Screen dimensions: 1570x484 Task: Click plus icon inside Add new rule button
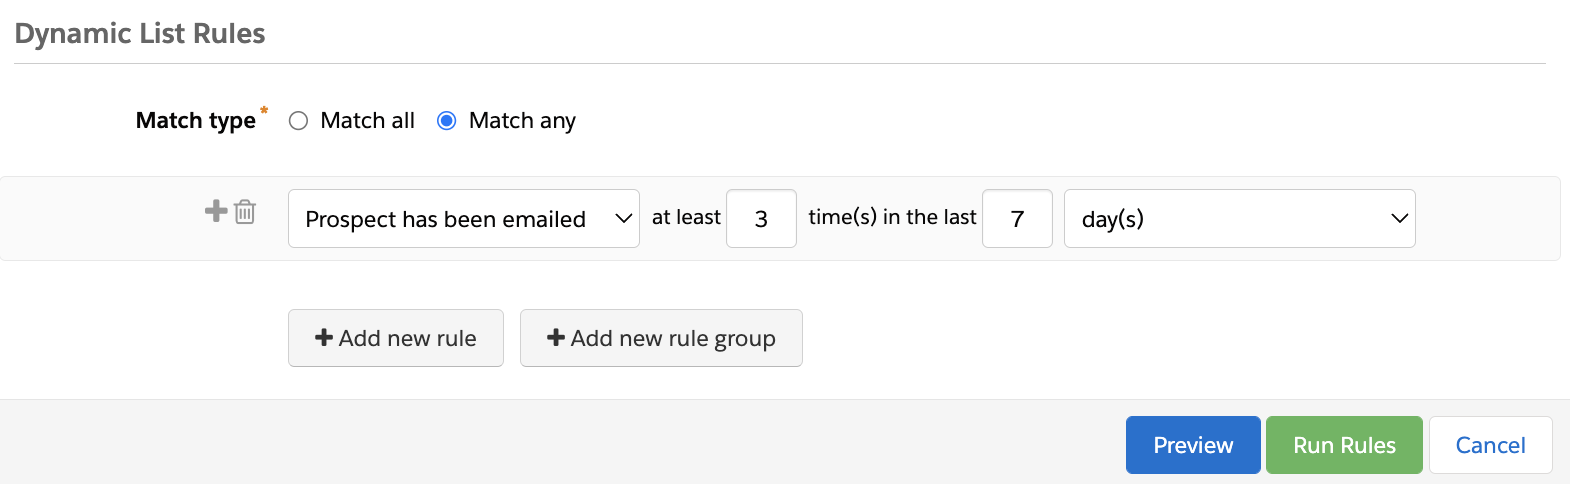click(324, 338)
